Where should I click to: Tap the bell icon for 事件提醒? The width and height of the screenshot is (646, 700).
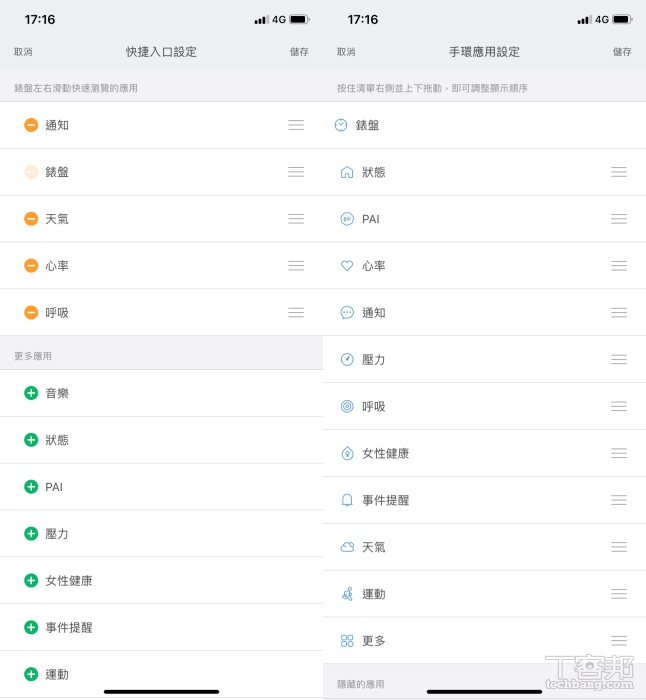[347, 500]
